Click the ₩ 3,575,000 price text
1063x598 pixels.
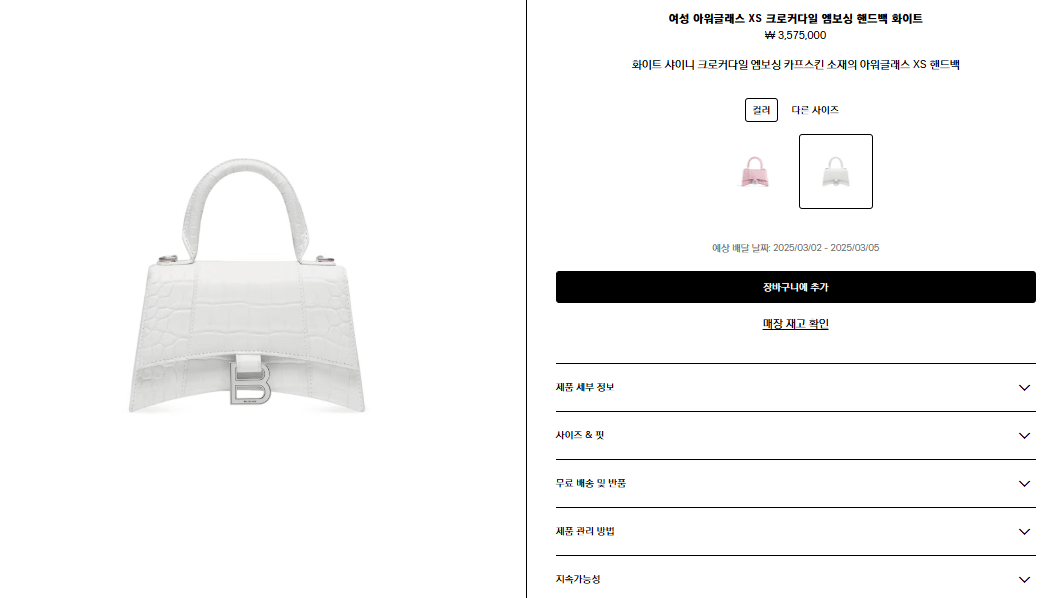click(x=795, y=35)
